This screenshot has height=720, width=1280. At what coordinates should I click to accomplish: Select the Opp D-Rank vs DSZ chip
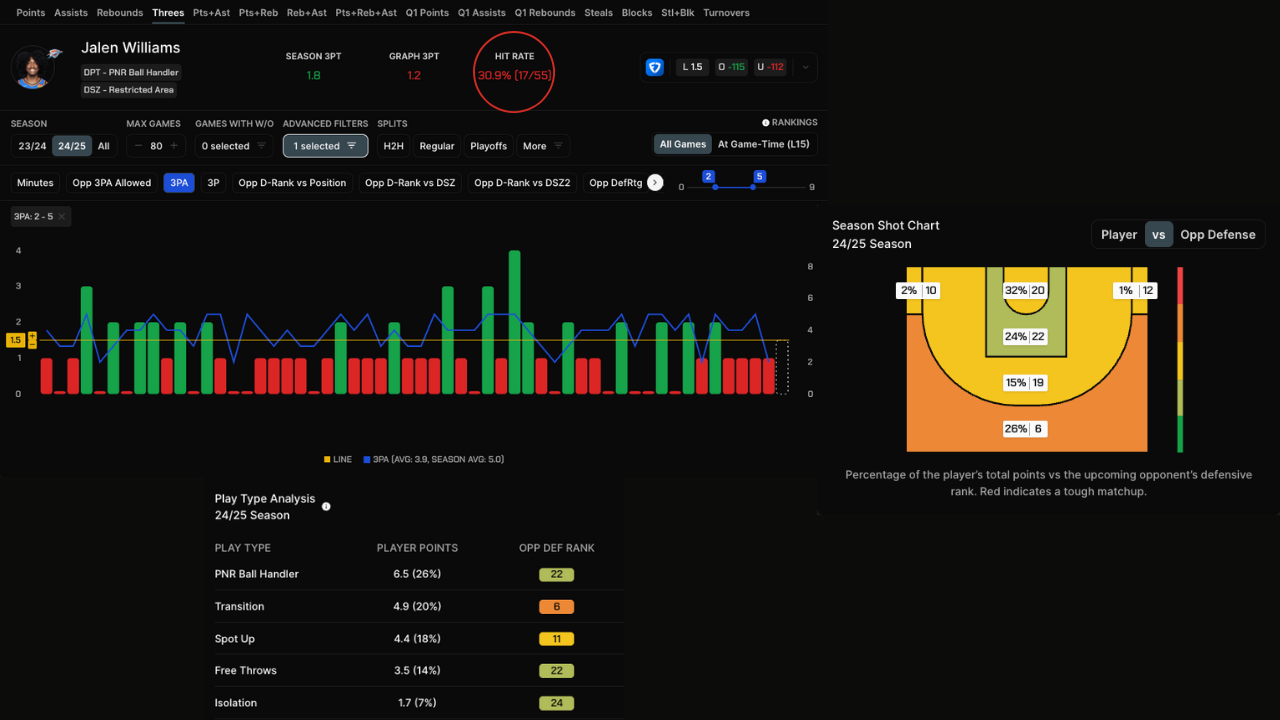(410, 183)
